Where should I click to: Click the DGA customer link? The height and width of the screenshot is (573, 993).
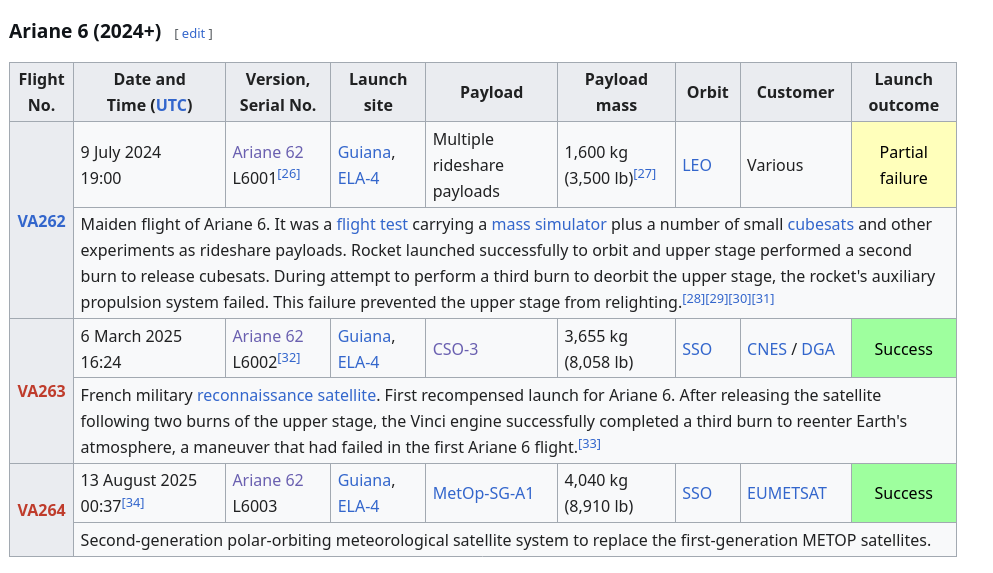tap(818, 349)
